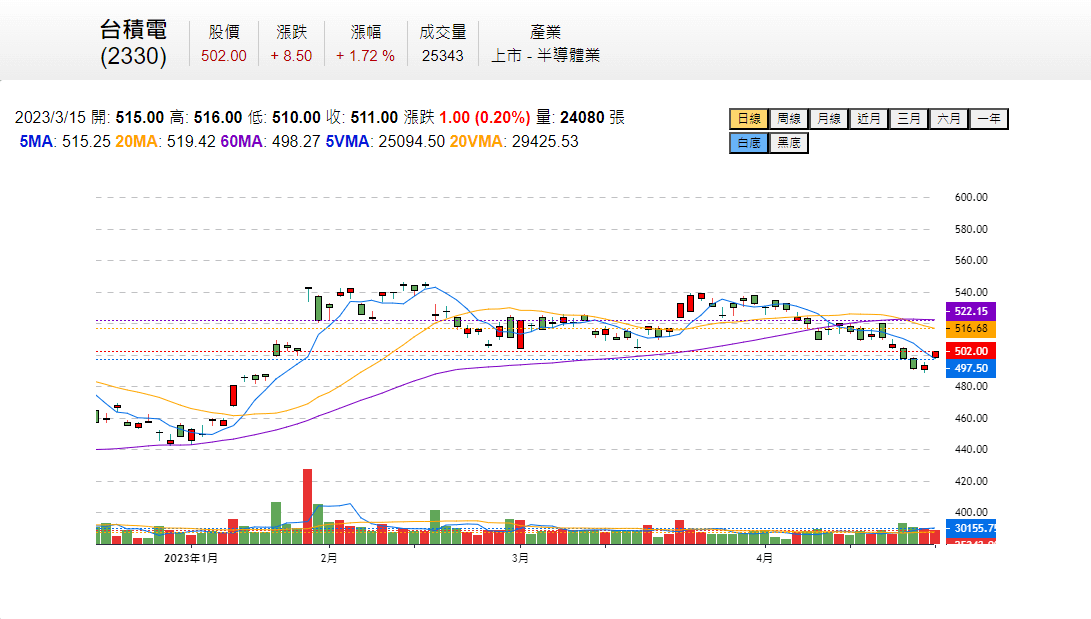Screen dimensions: 1091x619
Task: Click the + 8.50 change value
Action: 291,56
